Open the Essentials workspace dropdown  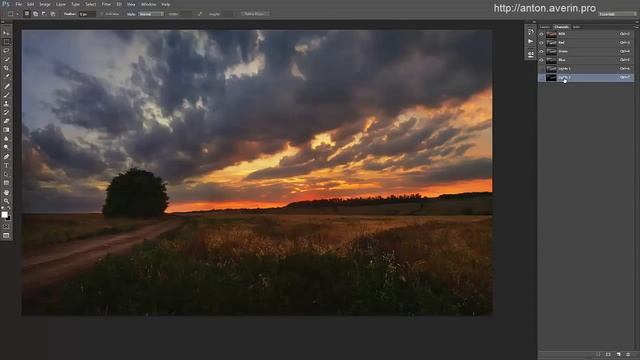[x=617, y=14]
